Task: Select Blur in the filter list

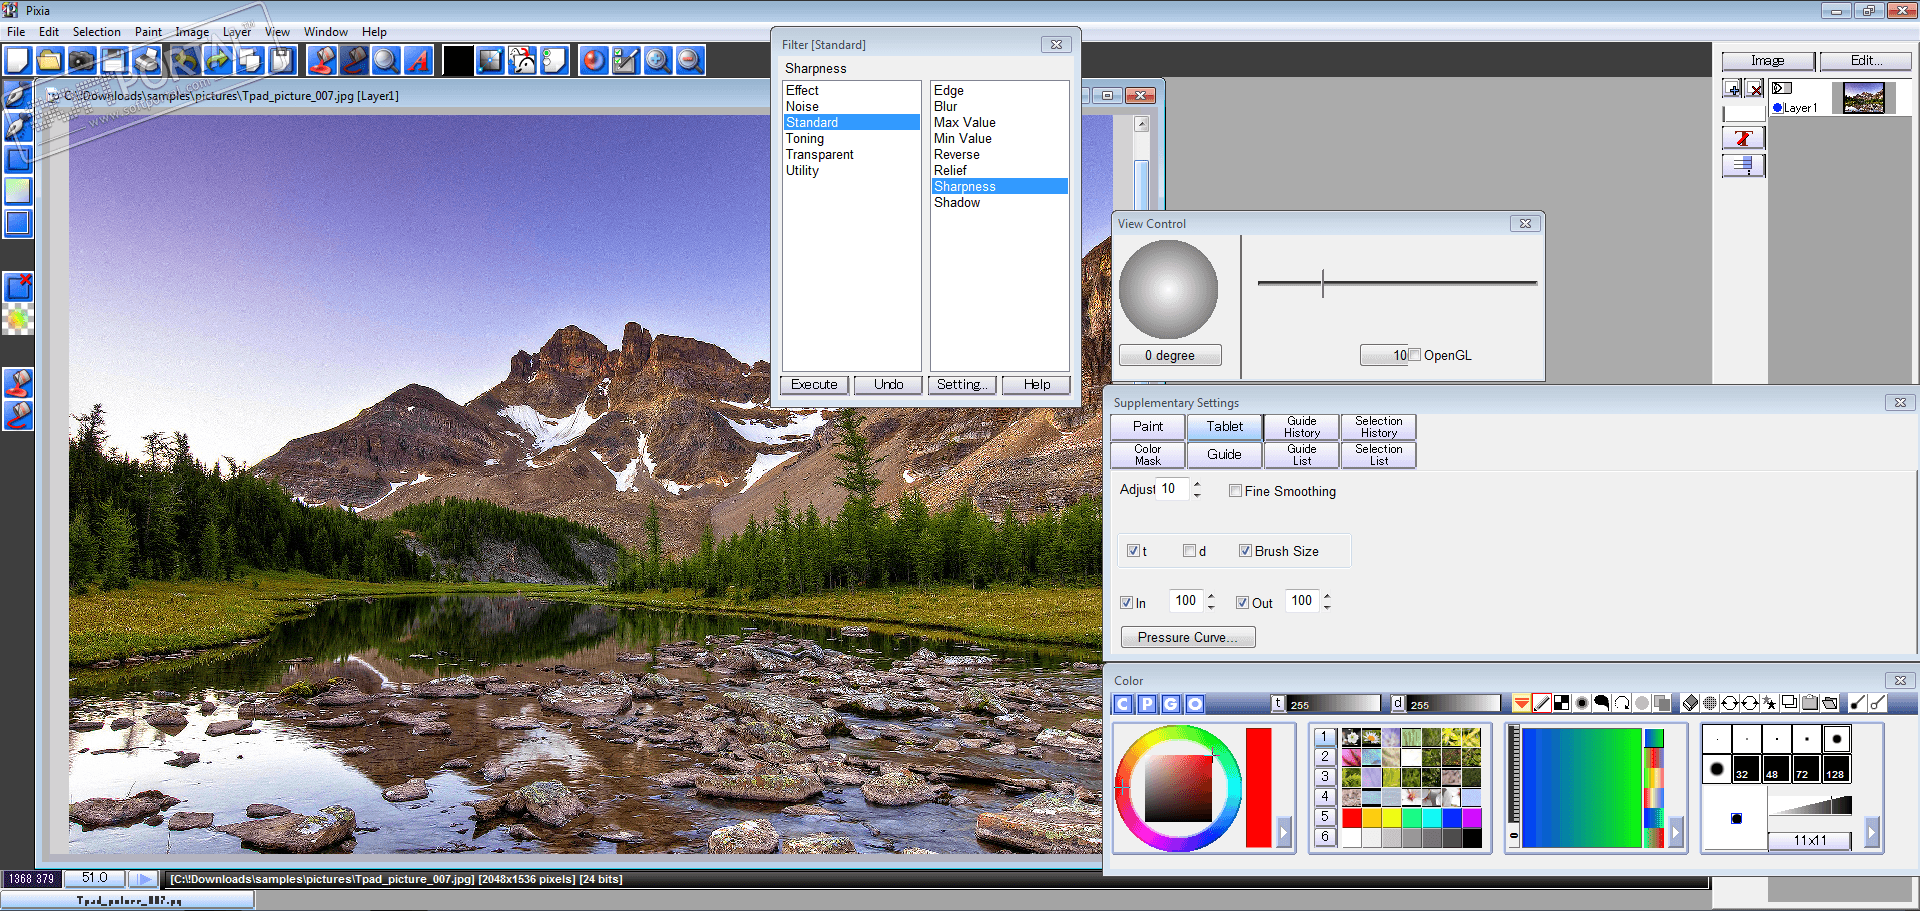Action: 999,106
